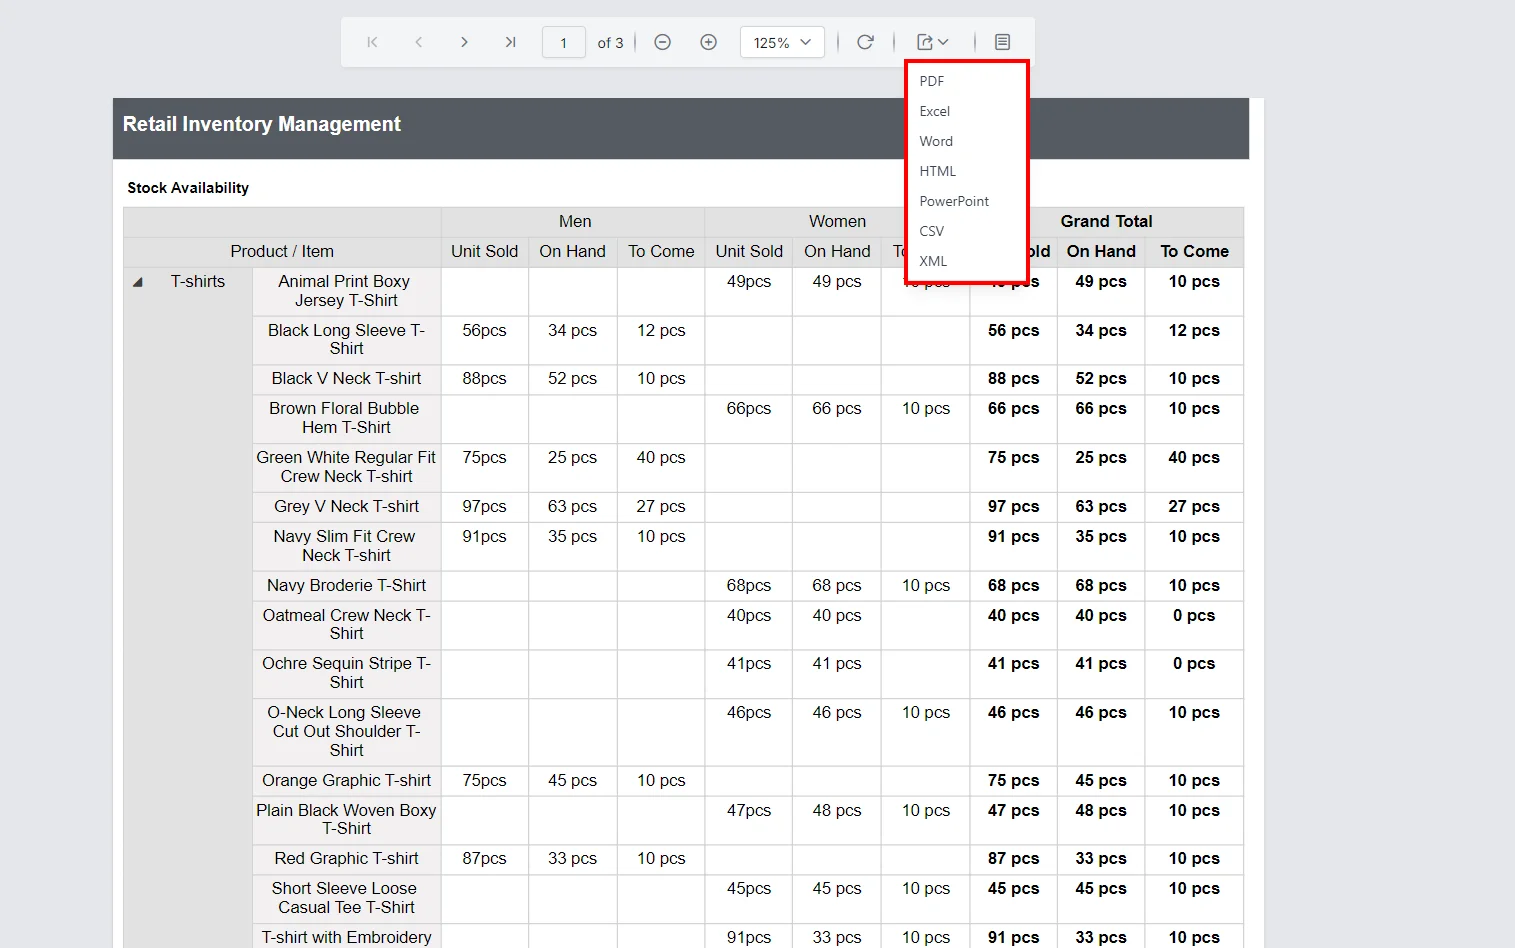The image size is (1515, 948).
Task: Navigate to the previous page
Action: 418,42
